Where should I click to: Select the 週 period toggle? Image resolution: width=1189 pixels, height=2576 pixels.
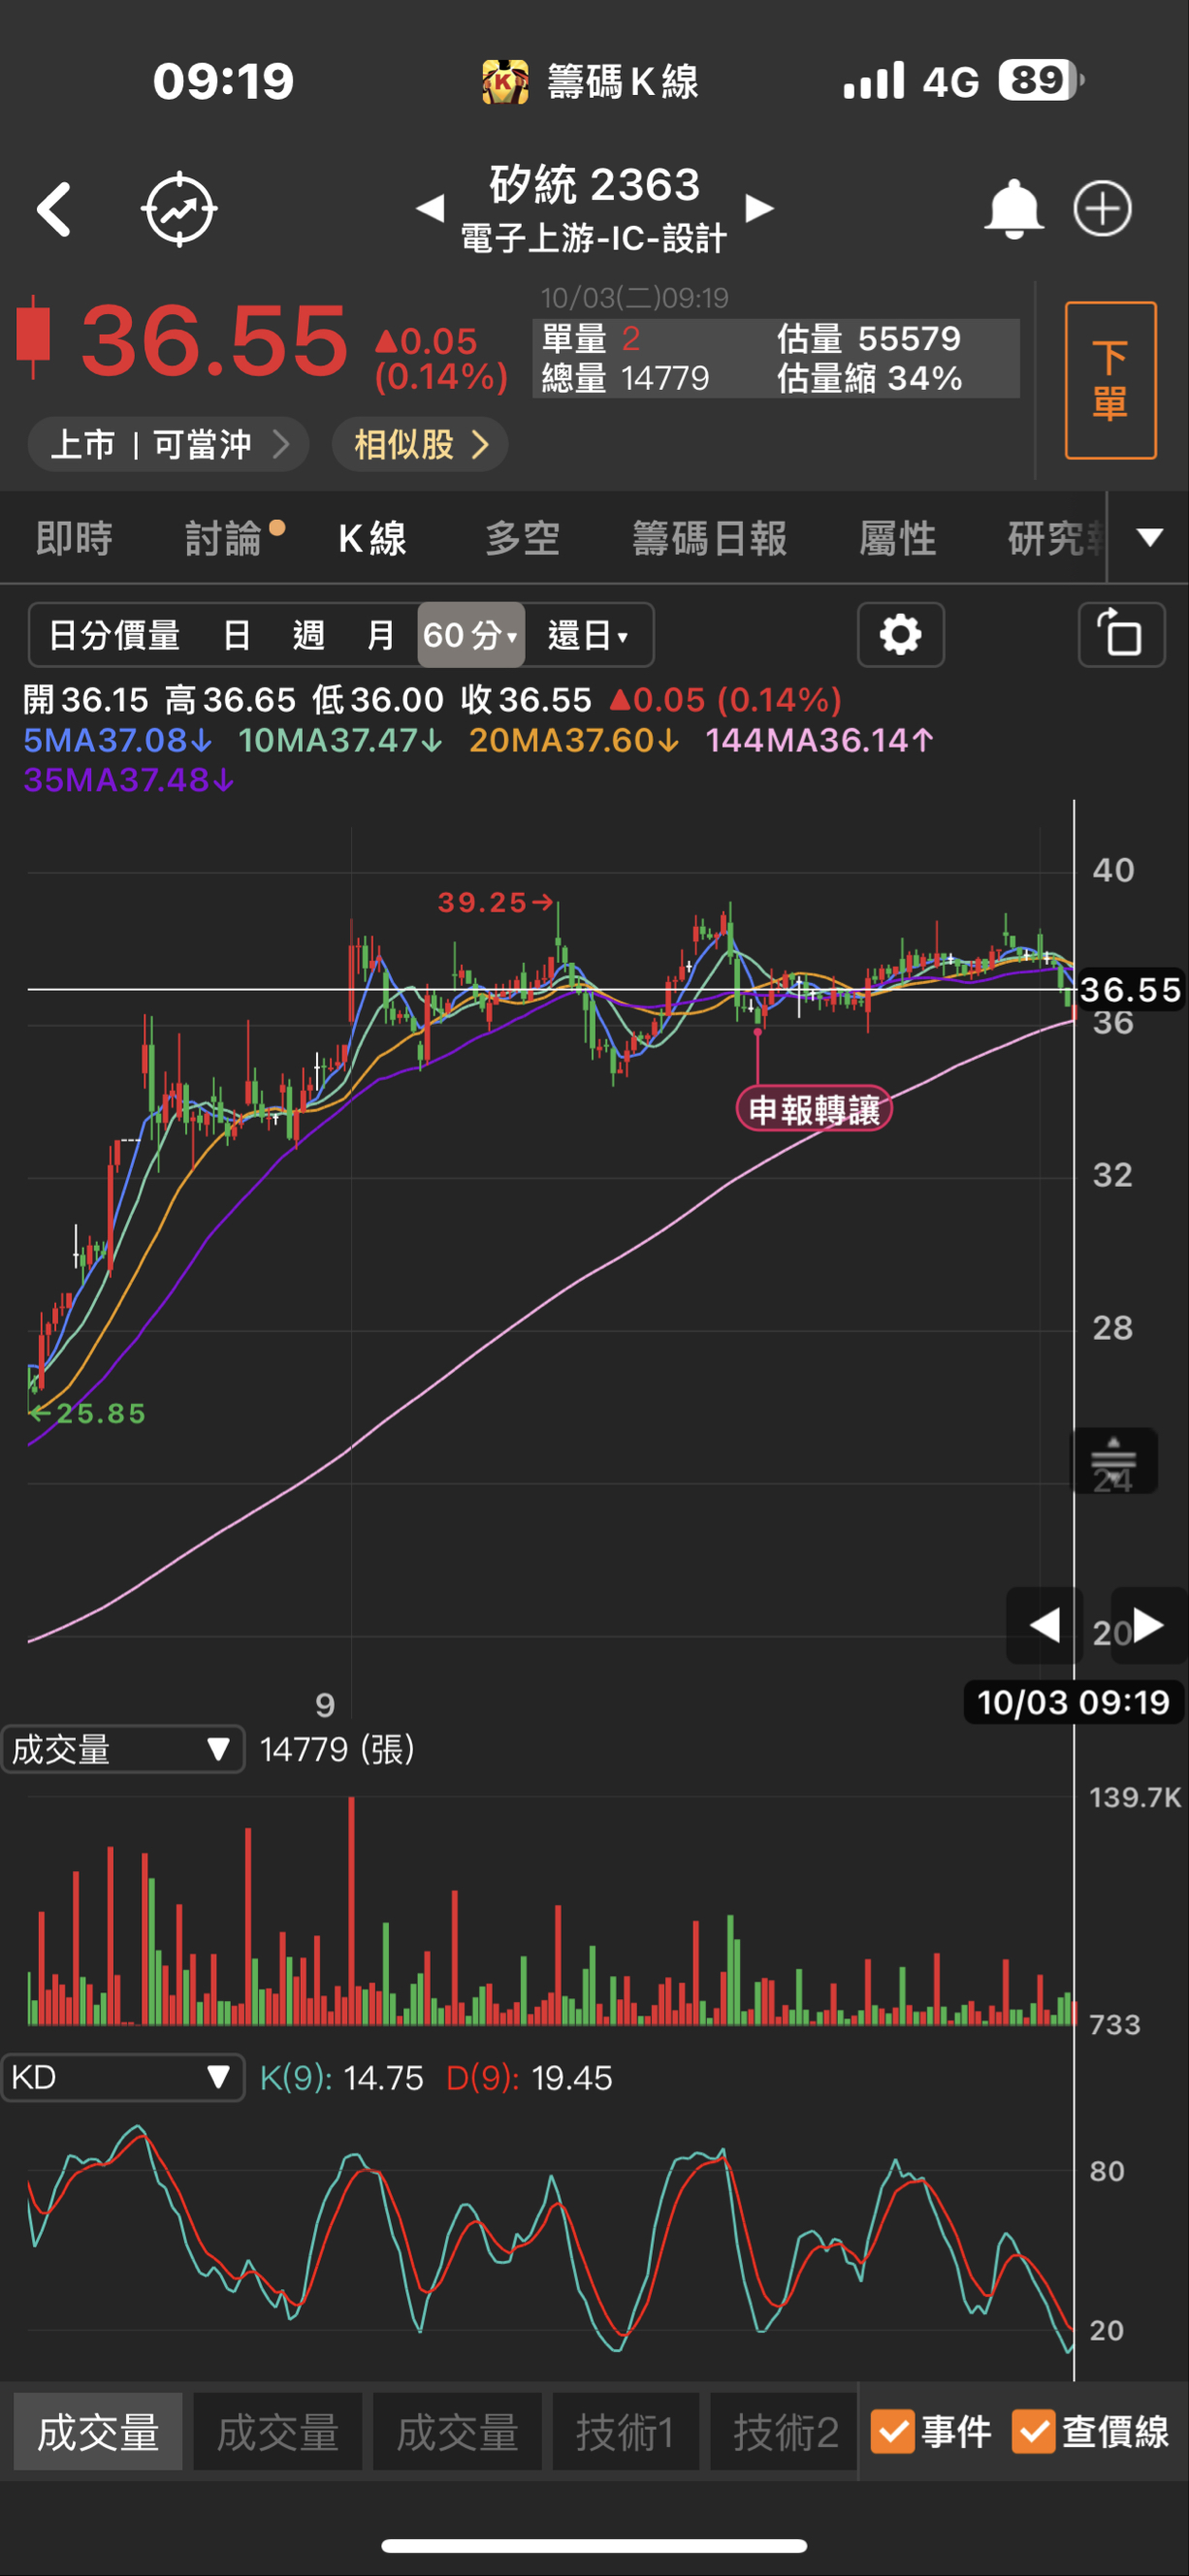point(308,635)
